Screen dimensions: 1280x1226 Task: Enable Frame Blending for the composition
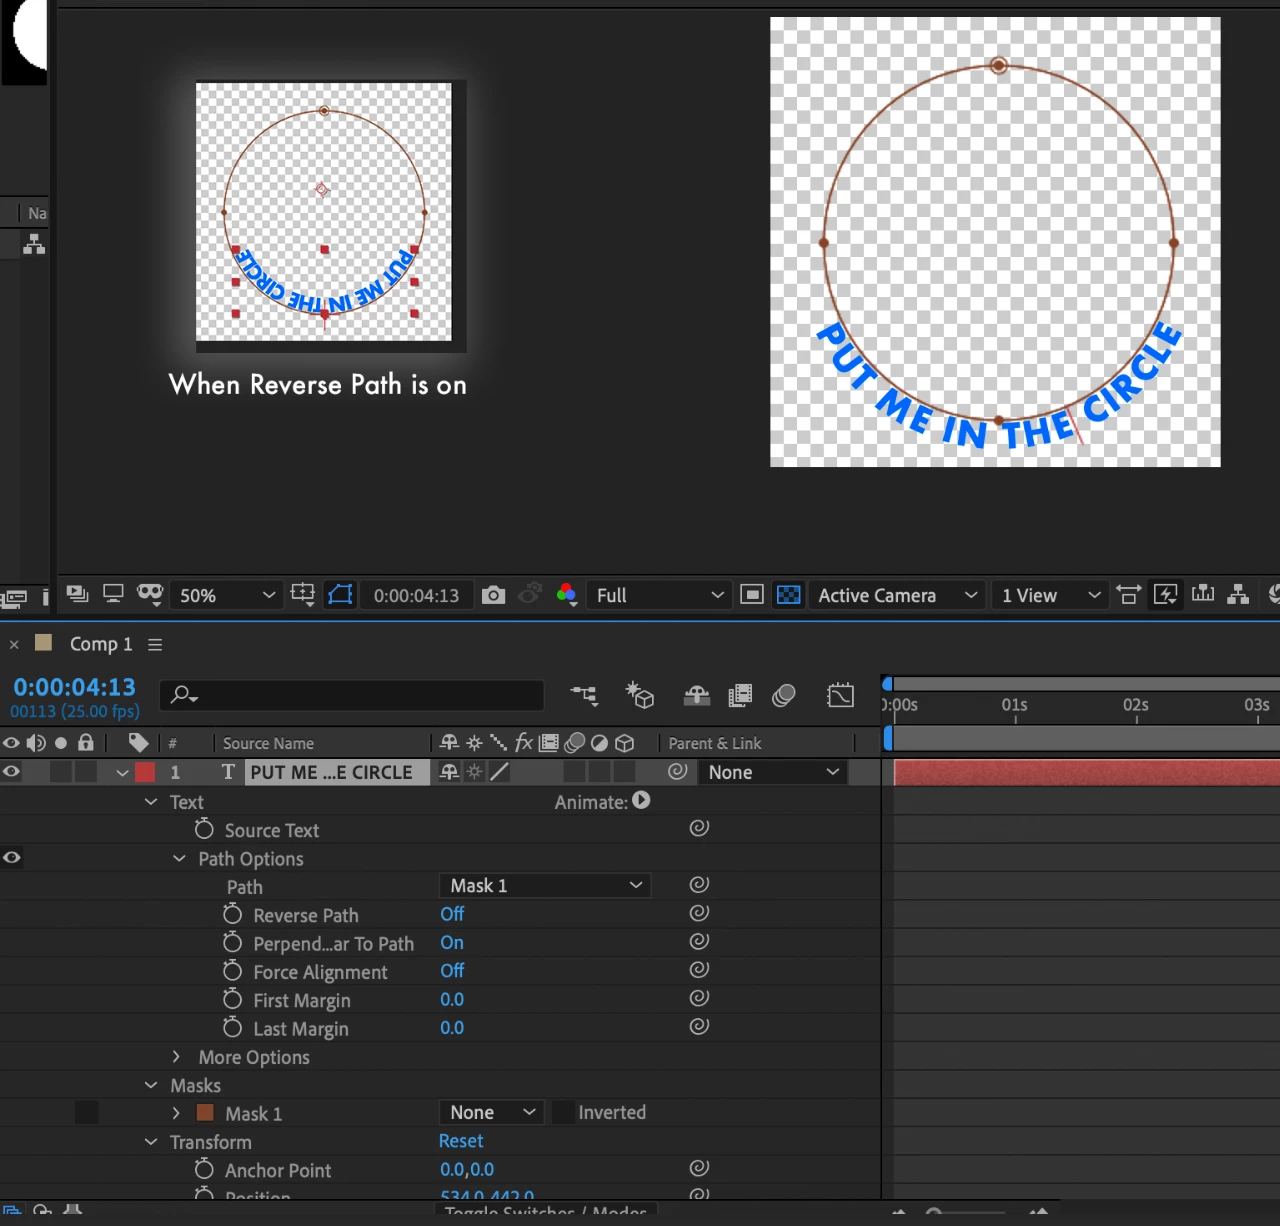tap(740, 695)
